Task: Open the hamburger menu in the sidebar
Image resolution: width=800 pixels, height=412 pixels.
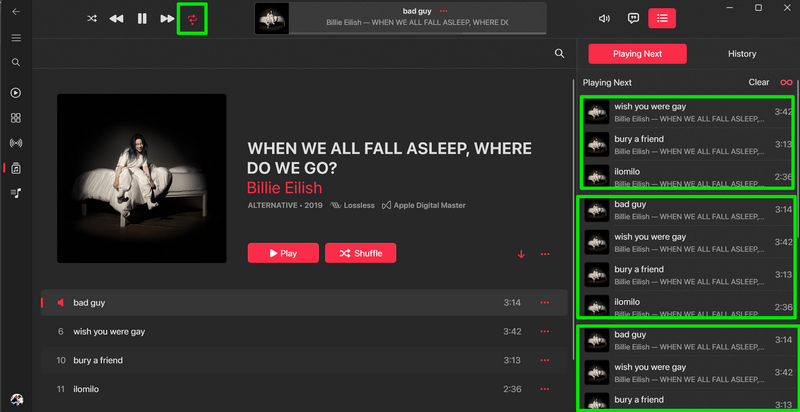Action: coord(16,38)
